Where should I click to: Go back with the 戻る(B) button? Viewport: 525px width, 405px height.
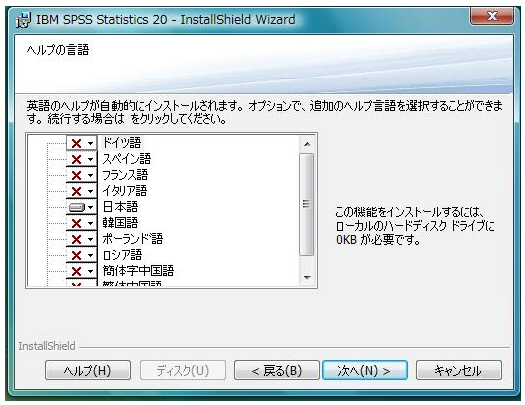pos(277,370)
